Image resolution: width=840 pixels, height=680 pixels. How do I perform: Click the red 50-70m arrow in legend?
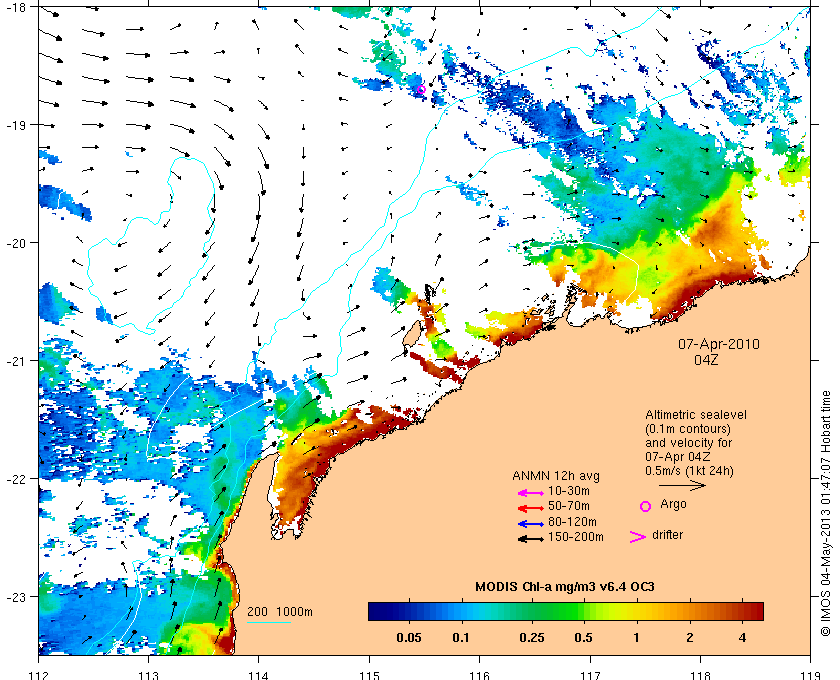[x=531, y=508]
